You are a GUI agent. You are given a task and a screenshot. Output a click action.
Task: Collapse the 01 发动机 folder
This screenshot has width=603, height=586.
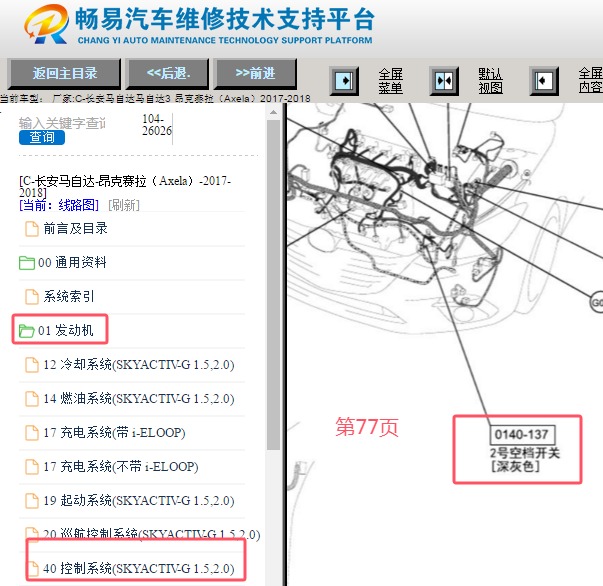[65, 330]
